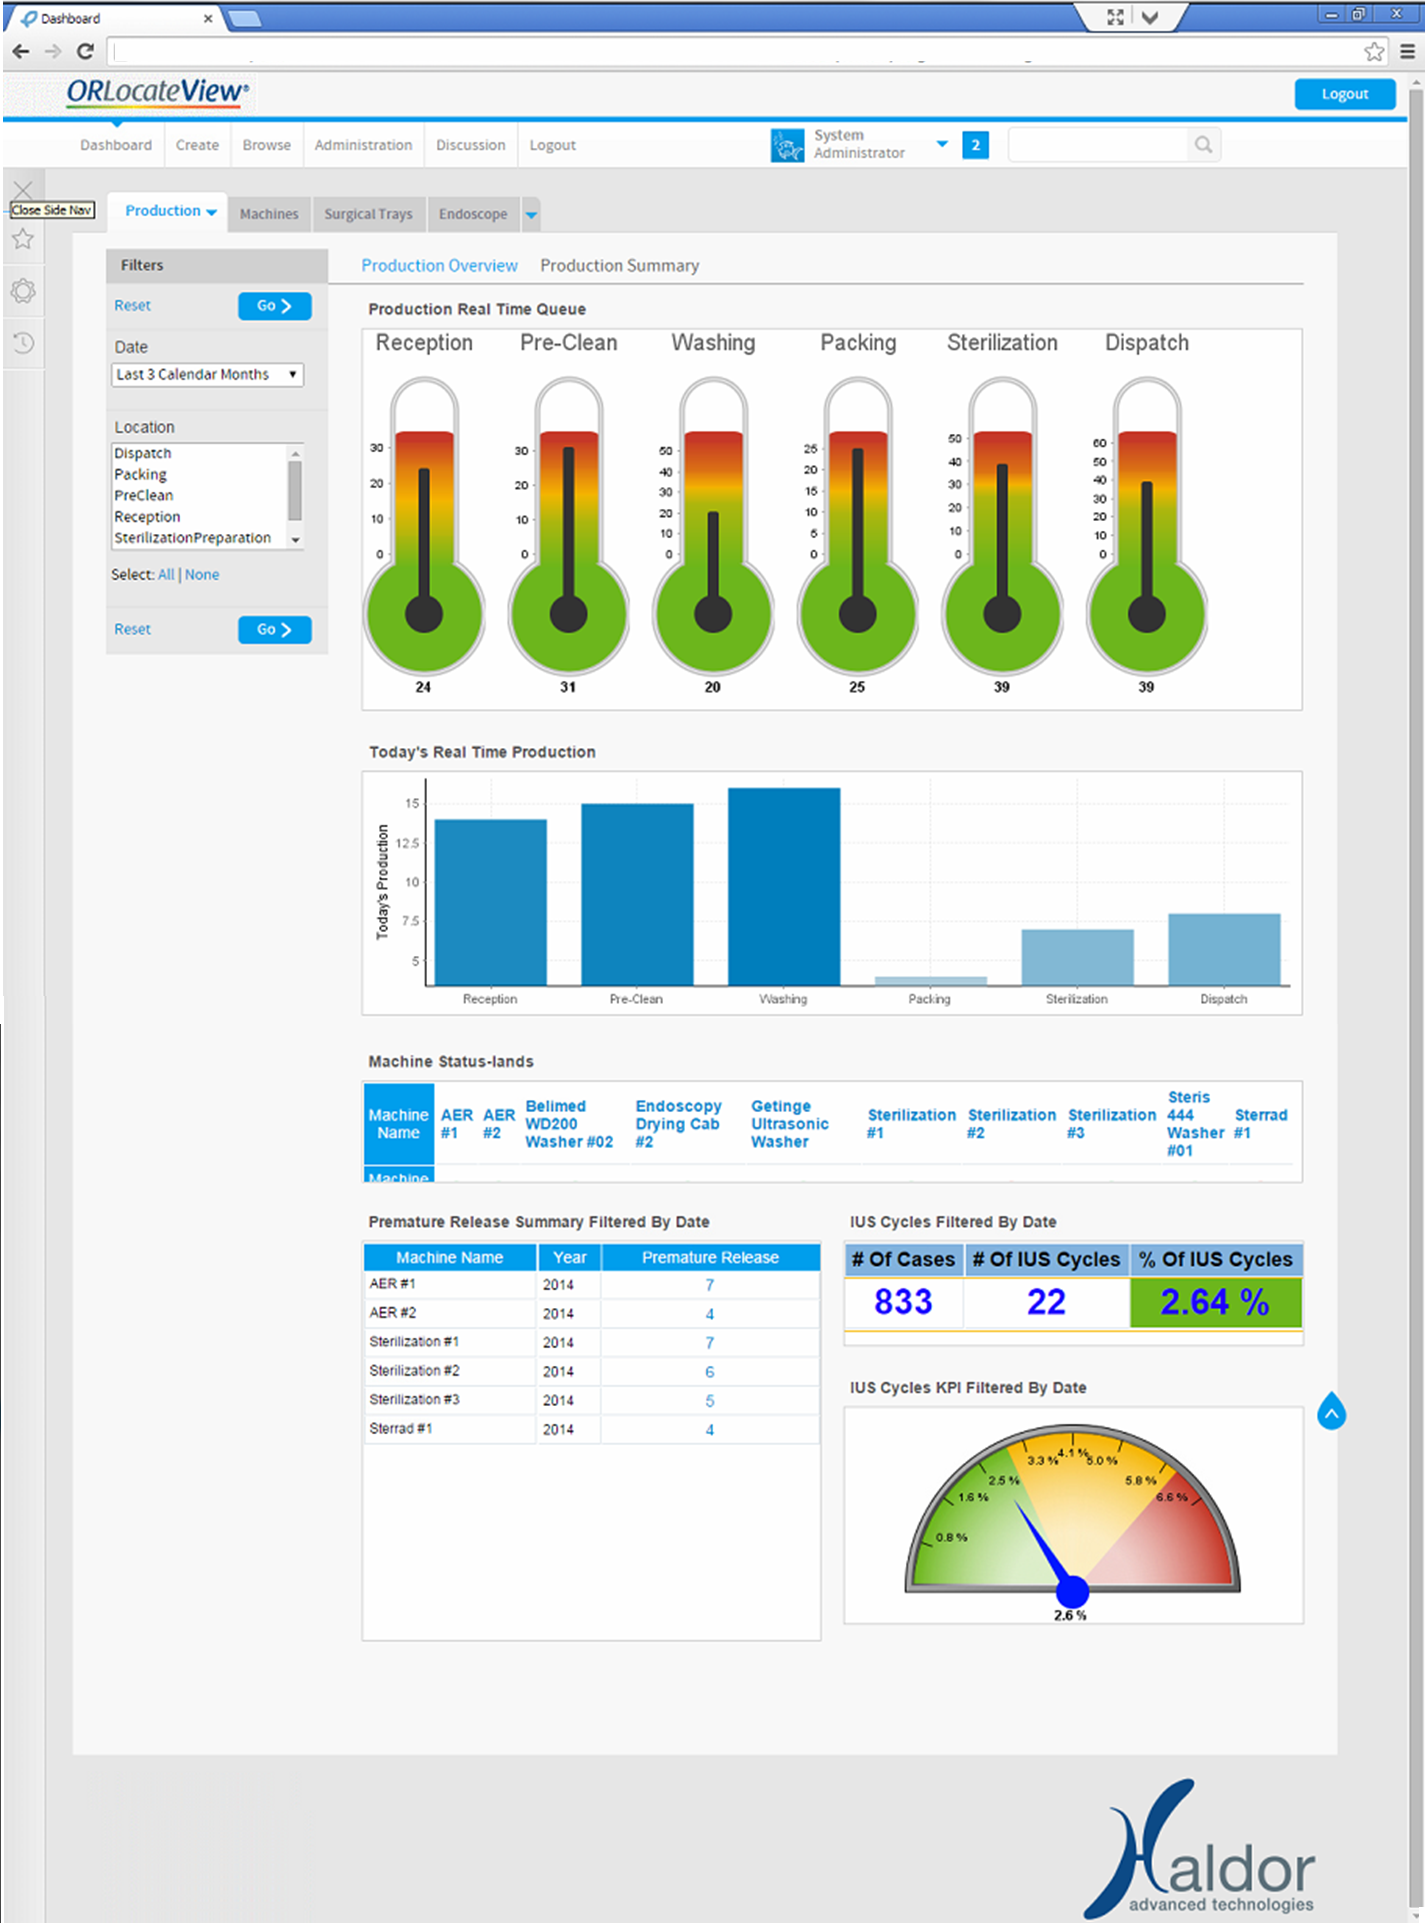This screenshot has width=1425, height=1923.
Task: Click the Location list scroll down arrow
Action: pyautogui.click(x=295, y=540)
